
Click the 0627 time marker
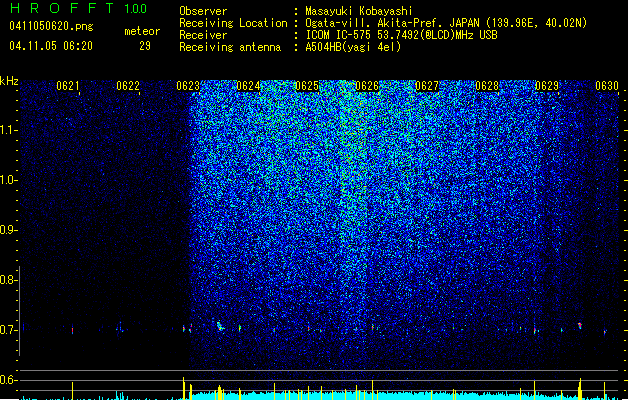[x=427, y=86]
